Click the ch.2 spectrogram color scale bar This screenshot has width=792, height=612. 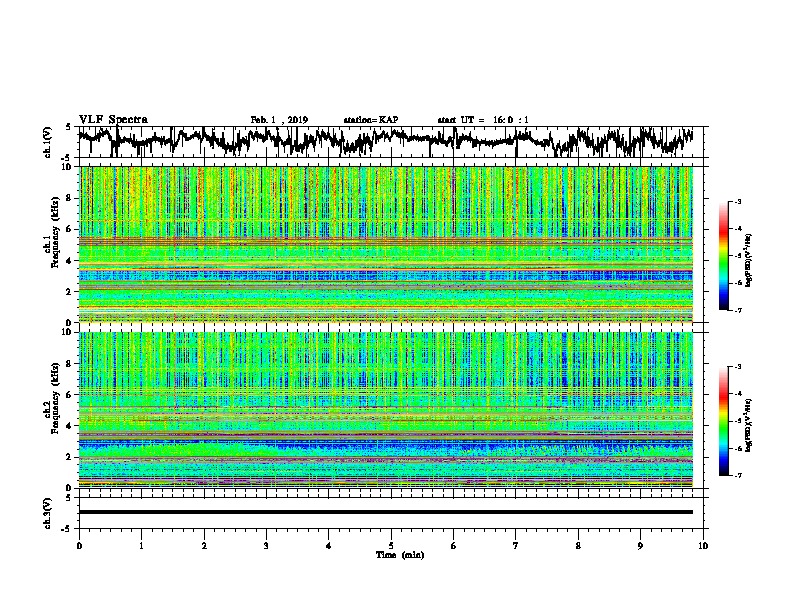tap(723, 421)
